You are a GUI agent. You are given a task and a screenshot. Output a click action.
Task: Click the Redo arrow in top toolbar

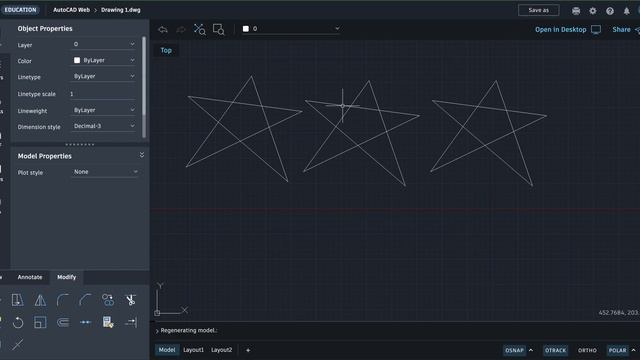[181, 29]
